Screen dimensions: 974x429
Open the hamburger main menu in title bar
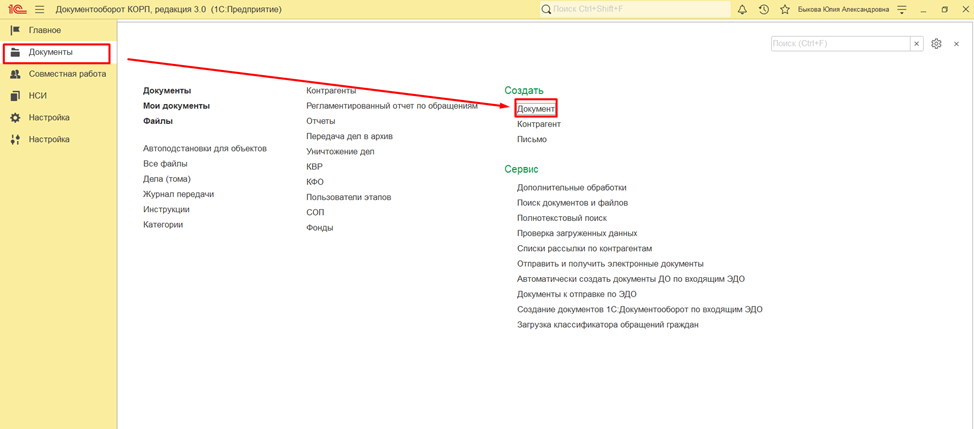tap(40, 9)
